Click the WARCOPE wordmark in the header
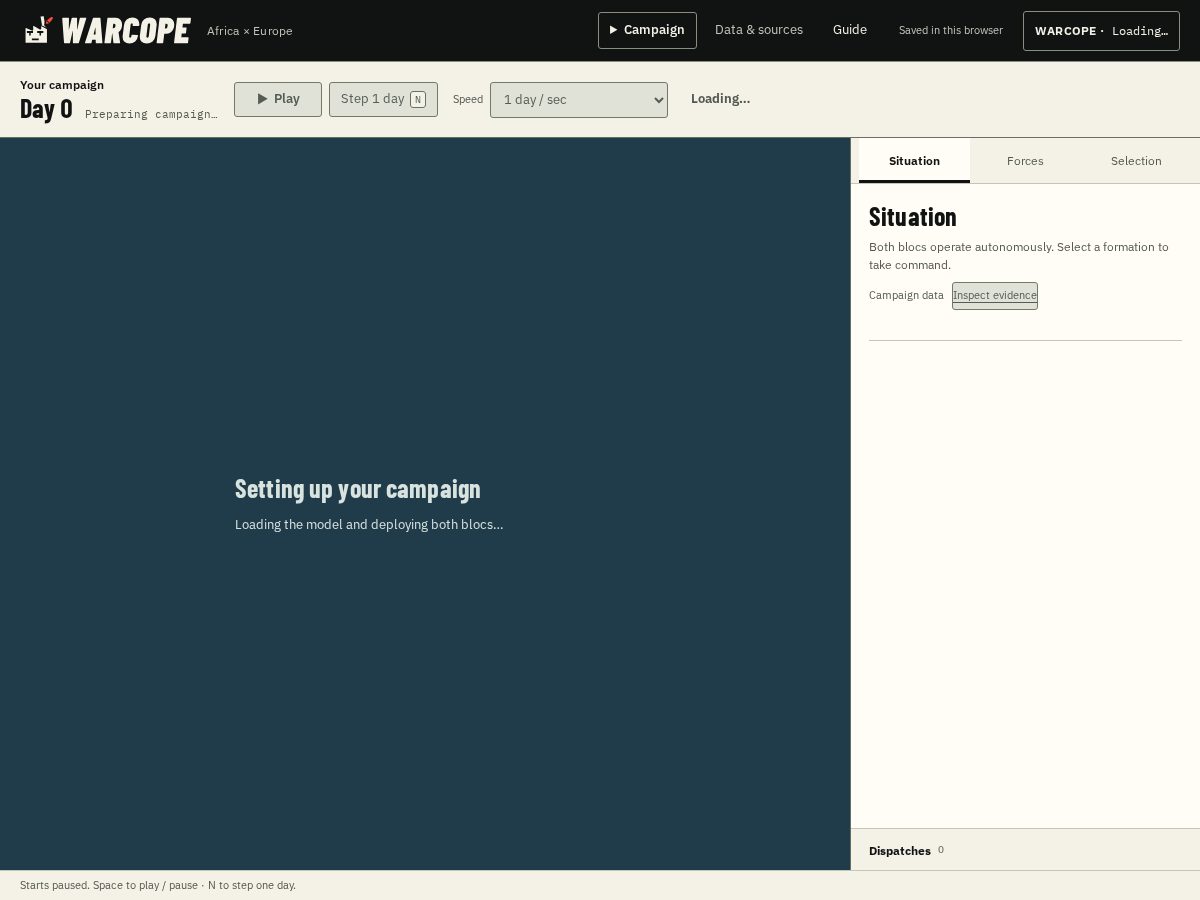 pyautogui.click(x=126, y=31)
